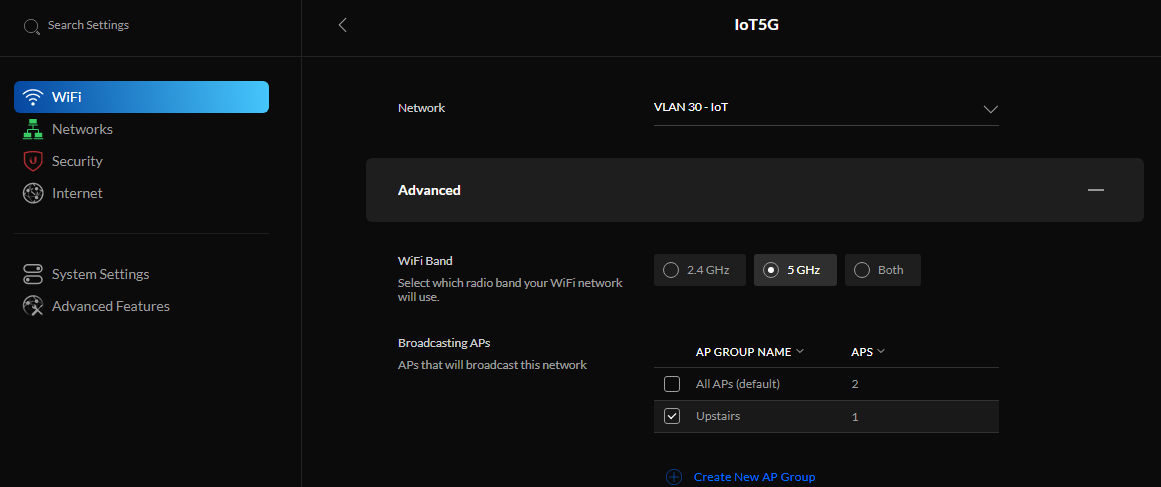Click the WiFi signal icon
The image size is (1161, 487).
[33, 97]
